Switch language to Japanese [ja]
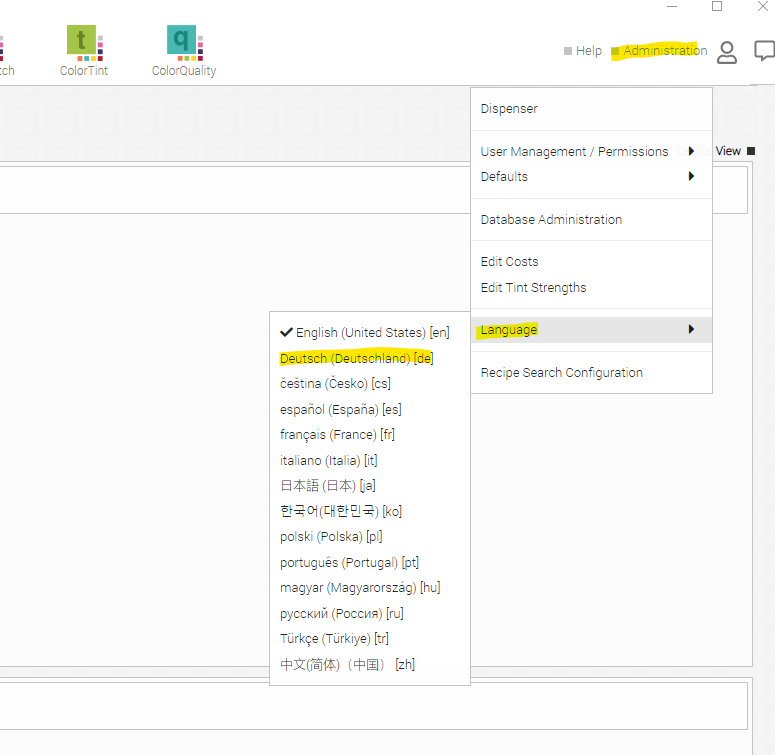Image resolution: width=775 pixels, height=755 pixels. [x=369, y=486]
